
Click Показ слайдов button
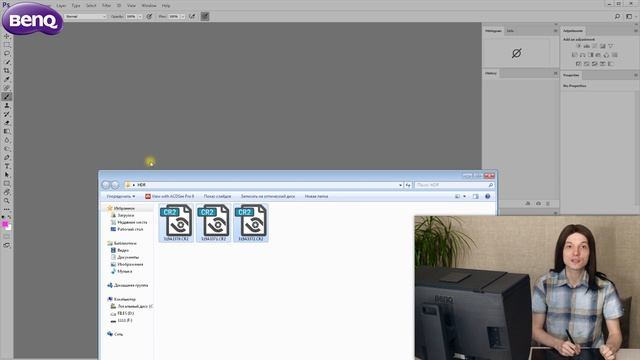point(217,196)
